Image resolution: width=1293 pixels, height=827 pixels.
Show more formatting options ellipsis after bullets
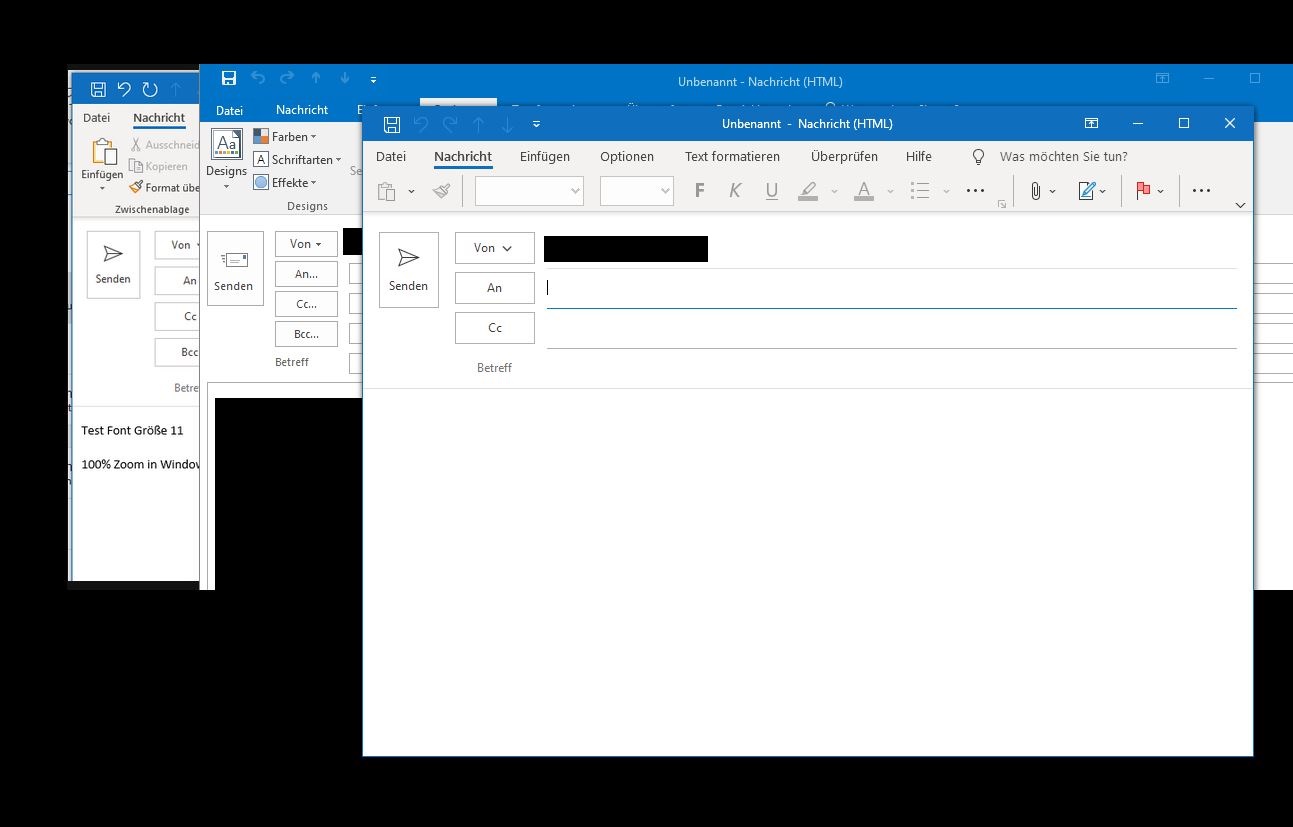[976, 191]
